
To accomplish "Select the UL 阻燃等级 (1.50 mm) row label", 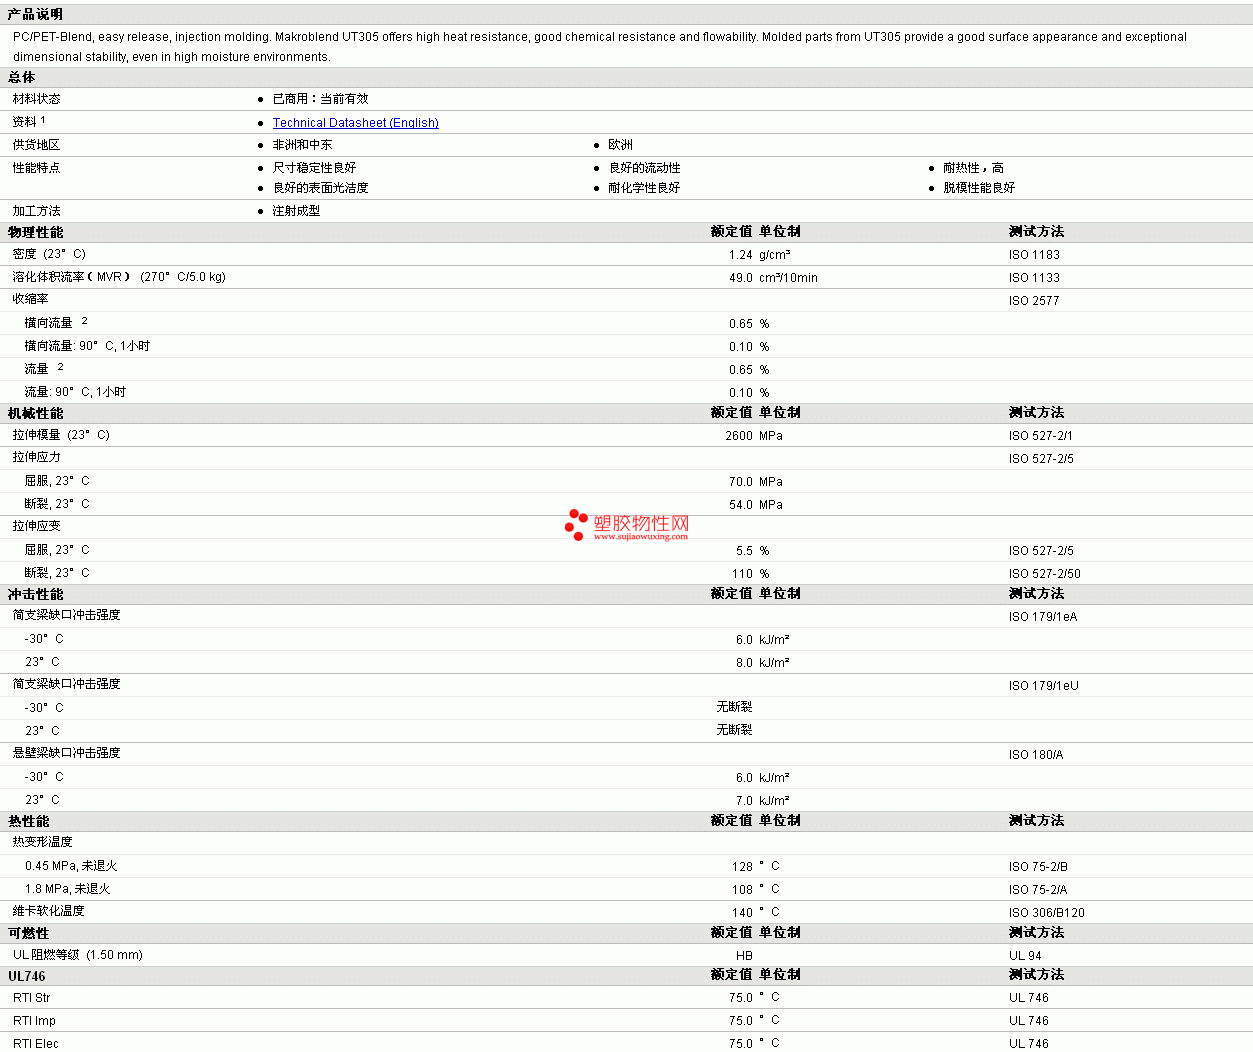I will [x=78, y=955].
